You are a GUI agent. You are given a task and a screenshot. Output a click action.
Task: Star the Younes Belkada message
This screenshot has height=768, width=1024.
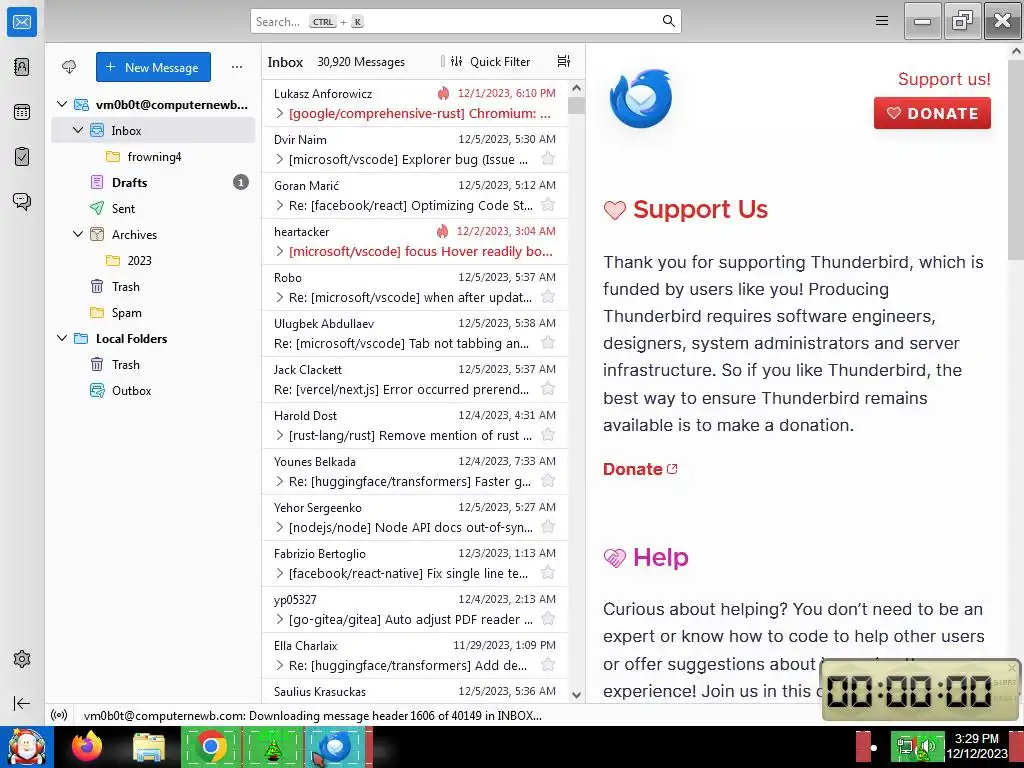point(548,481)
